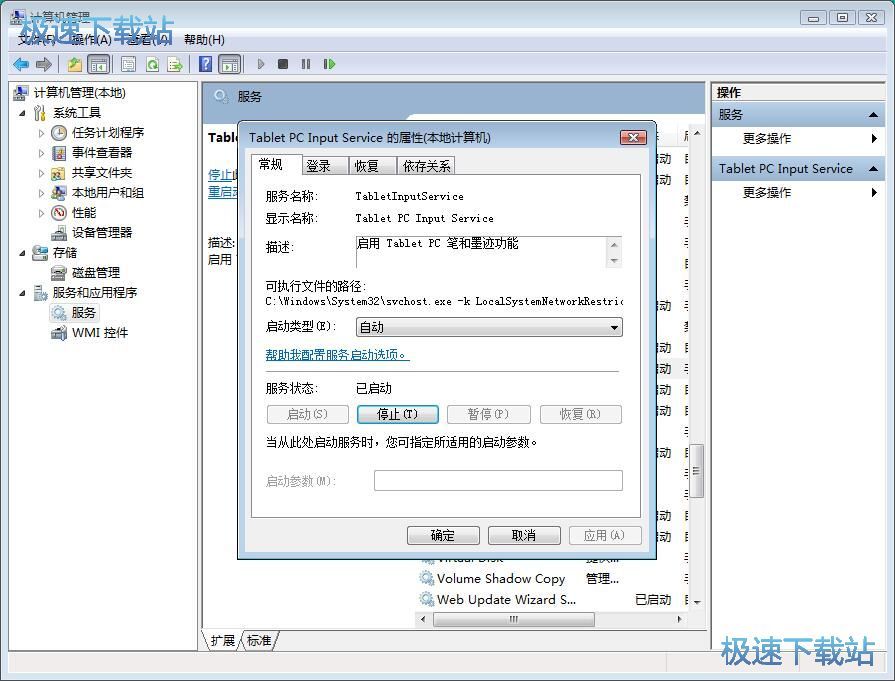Expand the 任务计划程序 tree node
Screen dimensions: 895x681
coord(41,133)
